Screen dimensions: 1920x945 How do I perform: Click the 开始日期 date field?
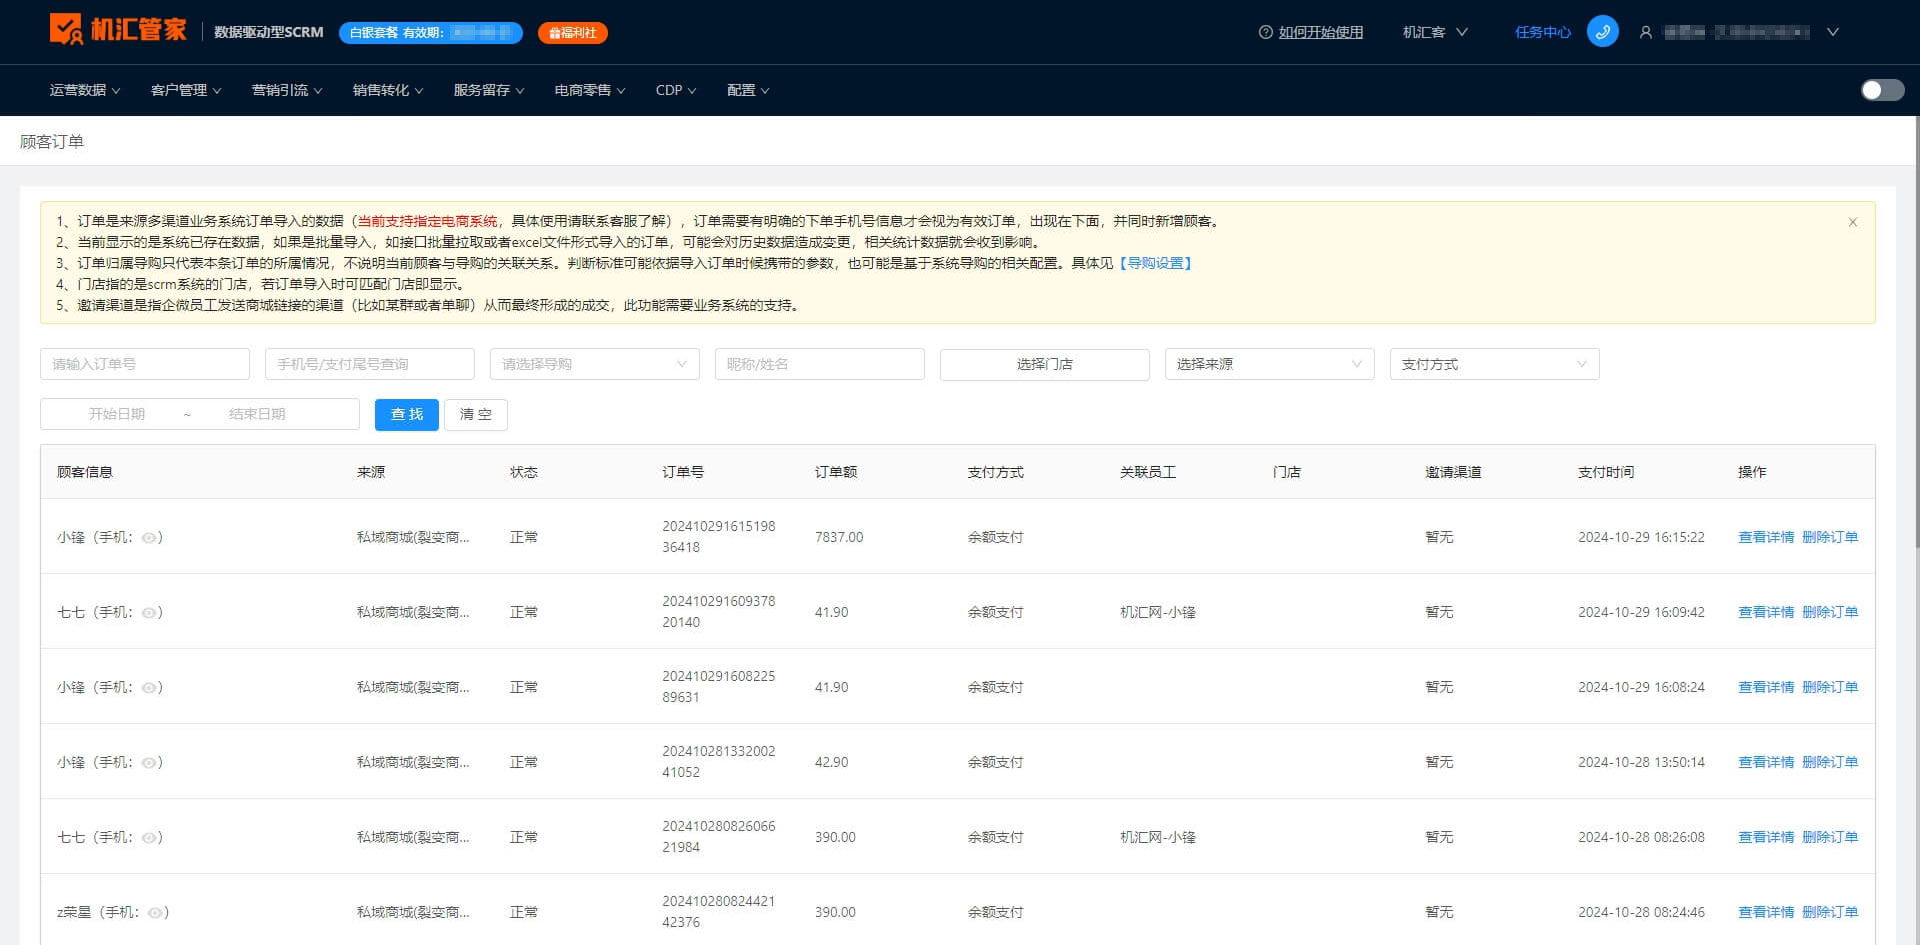116,414
